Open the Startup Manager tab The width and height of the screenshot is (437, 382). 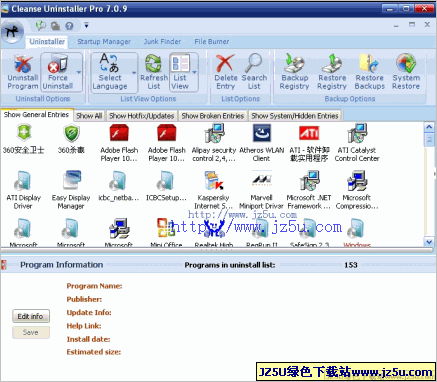[x=104, y=42]
